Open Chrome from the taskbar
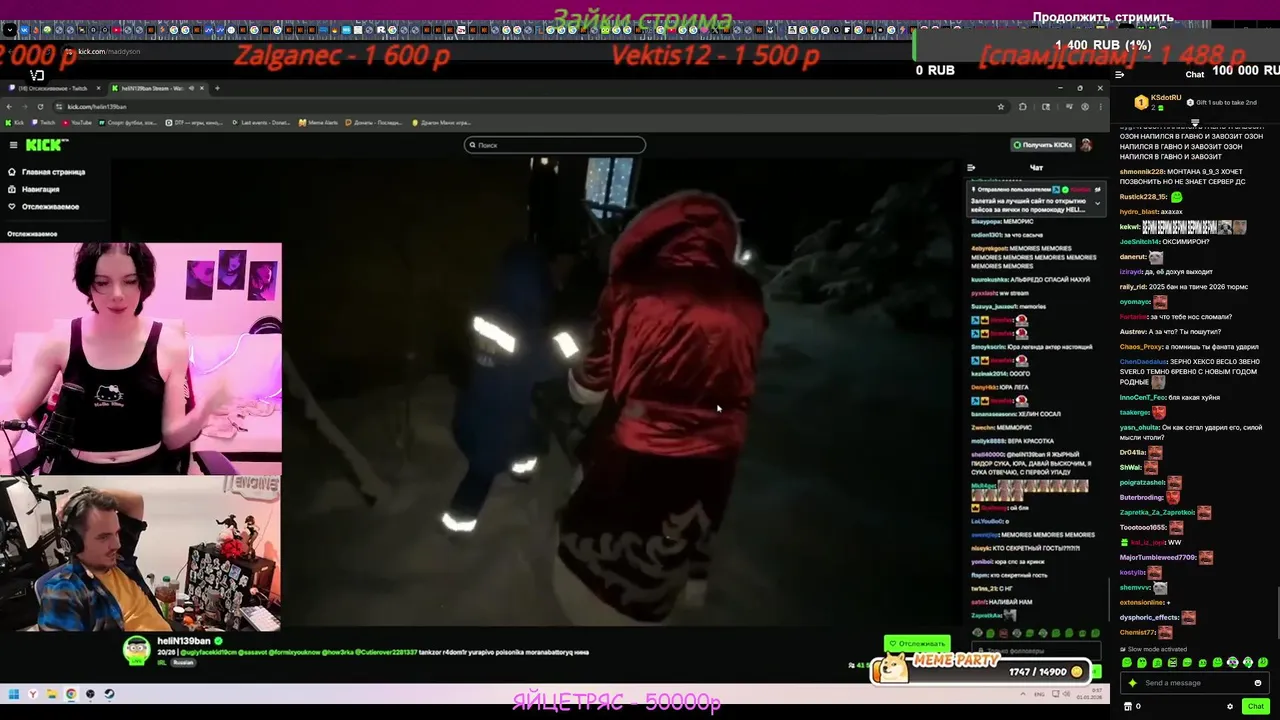 coord(71,694)
